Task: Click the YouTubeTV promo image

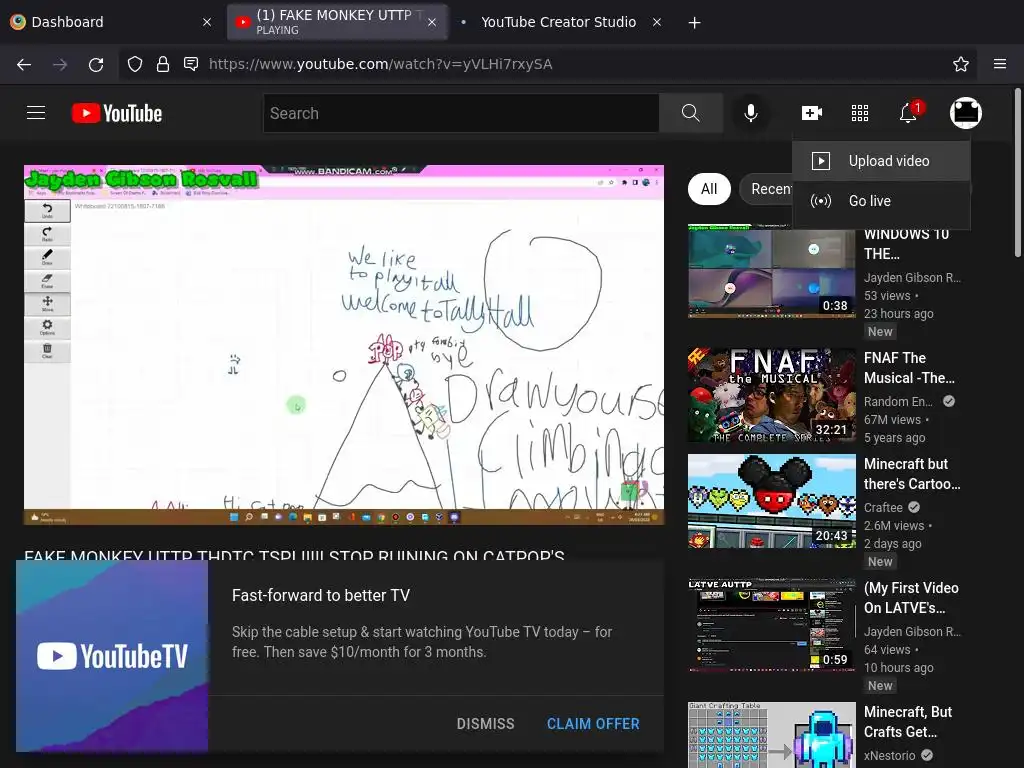Action: pos(112,656)
